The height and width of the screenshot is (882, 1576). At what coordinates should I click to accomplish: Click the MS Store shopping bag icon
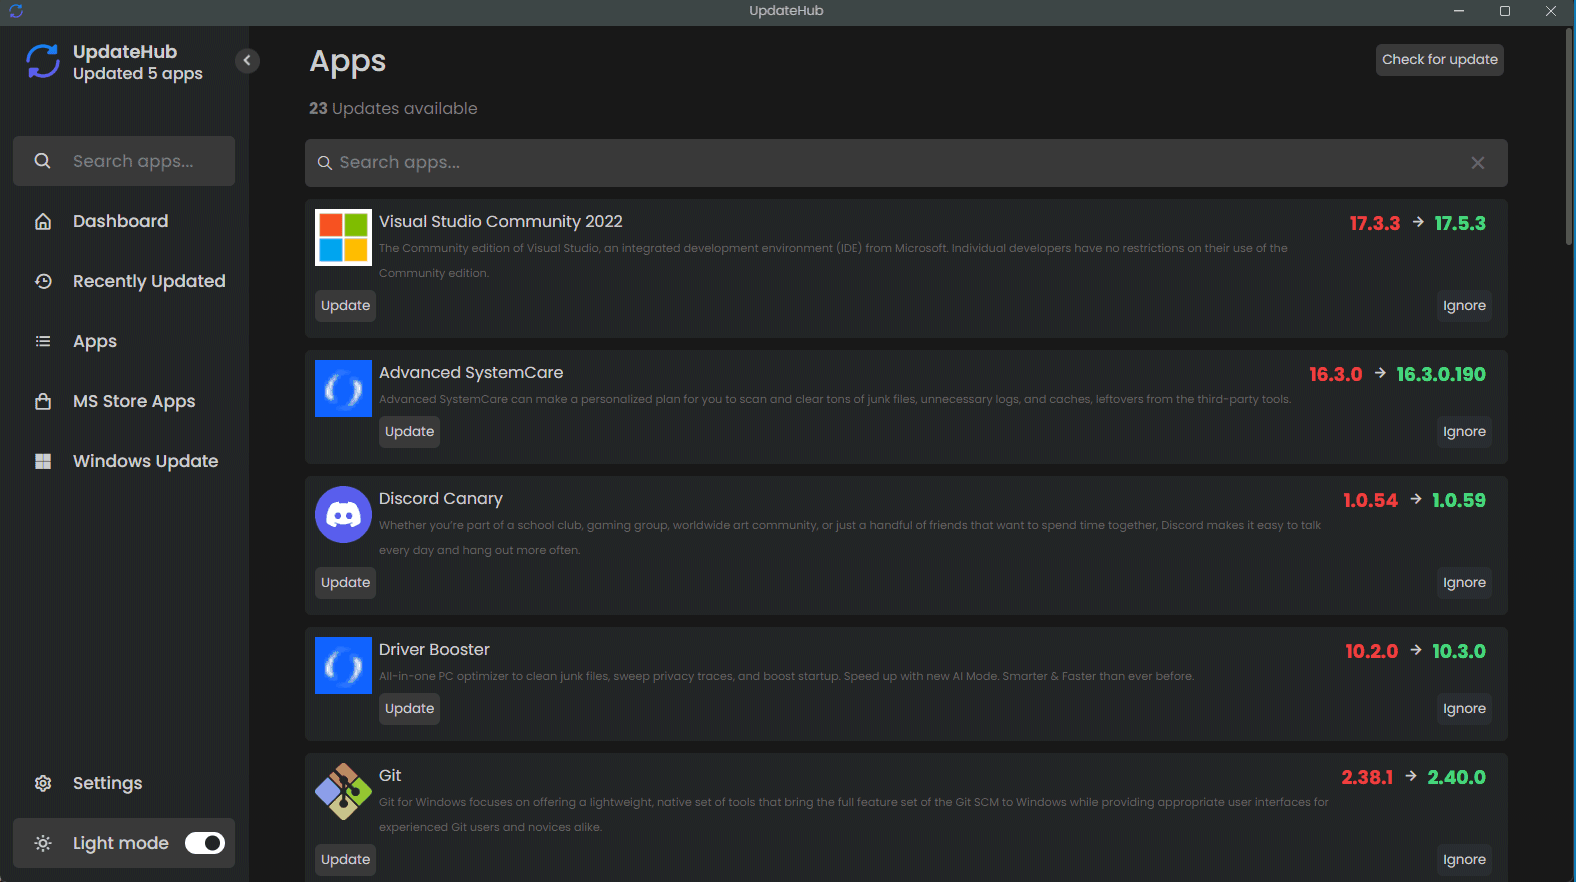tap(43, 401)
